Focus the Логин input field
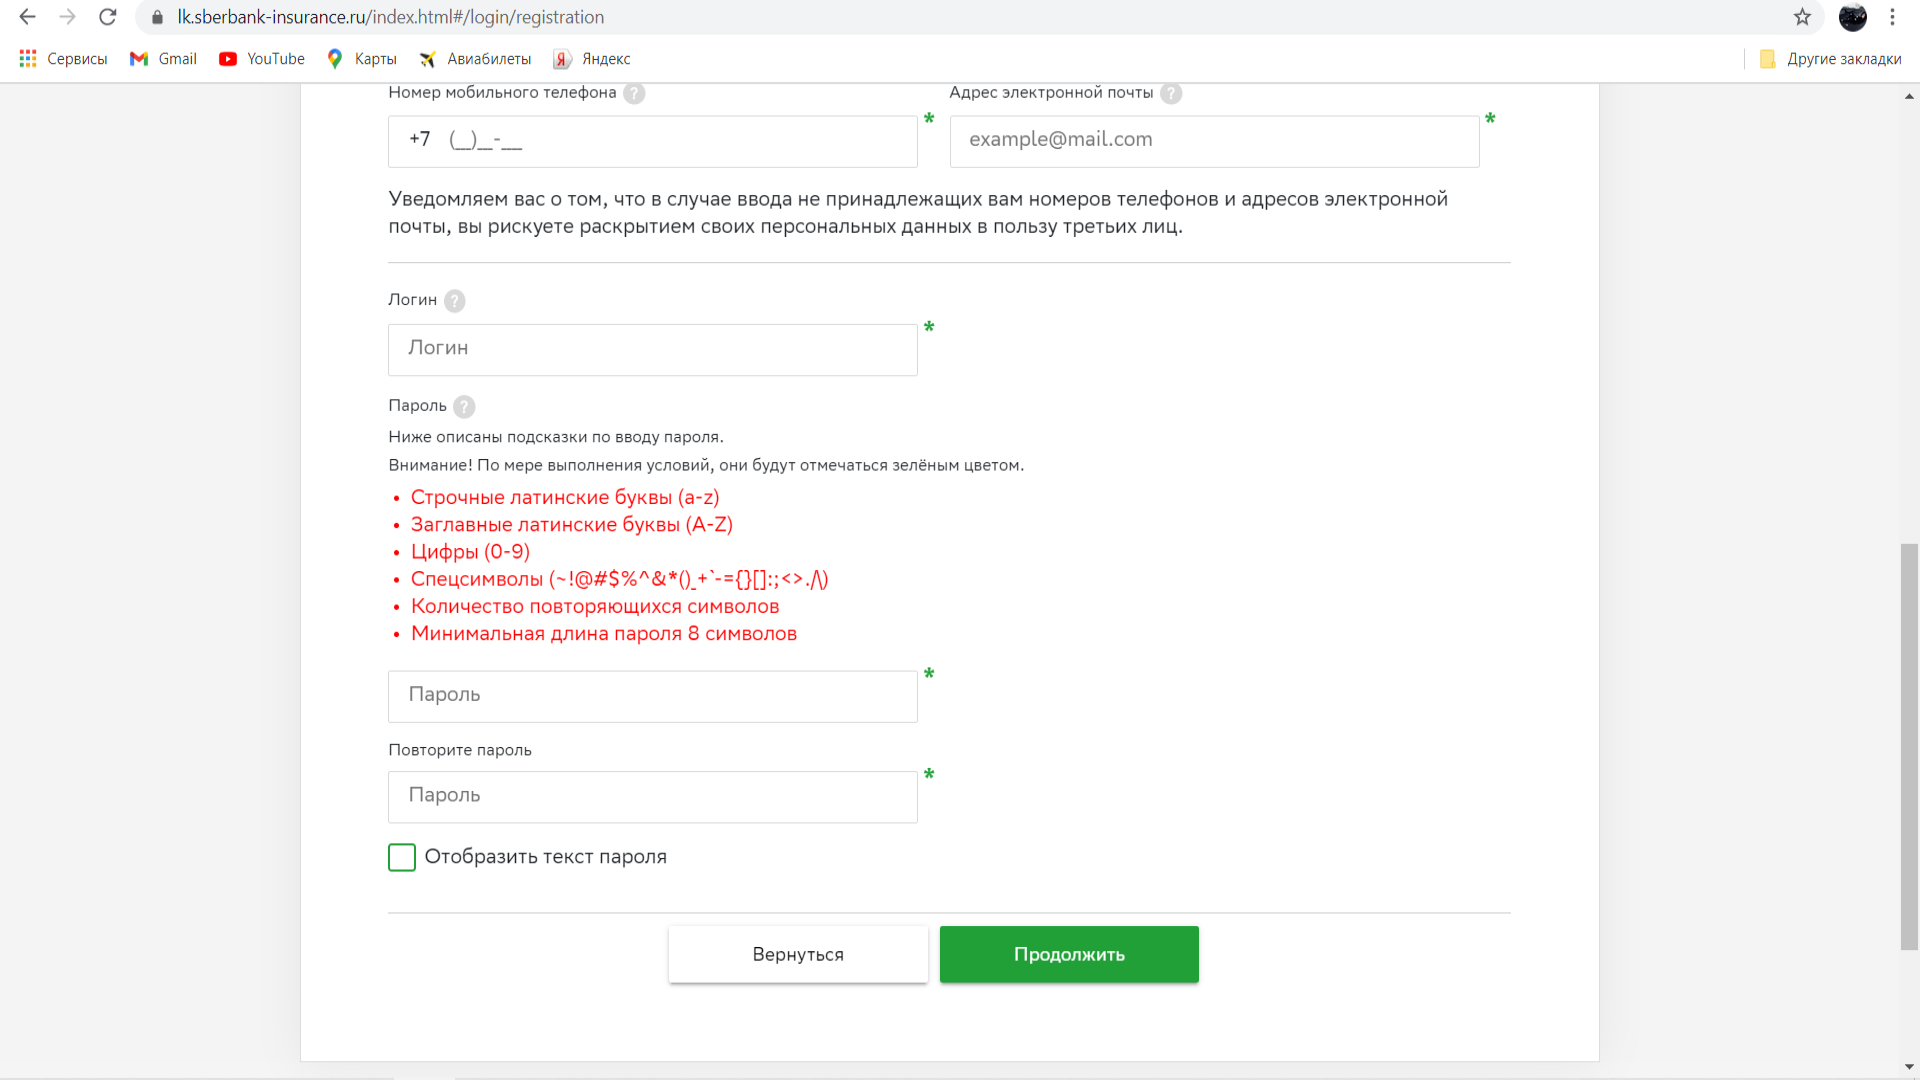This screenshot has width=1920, height=1080. pos(653,349)
